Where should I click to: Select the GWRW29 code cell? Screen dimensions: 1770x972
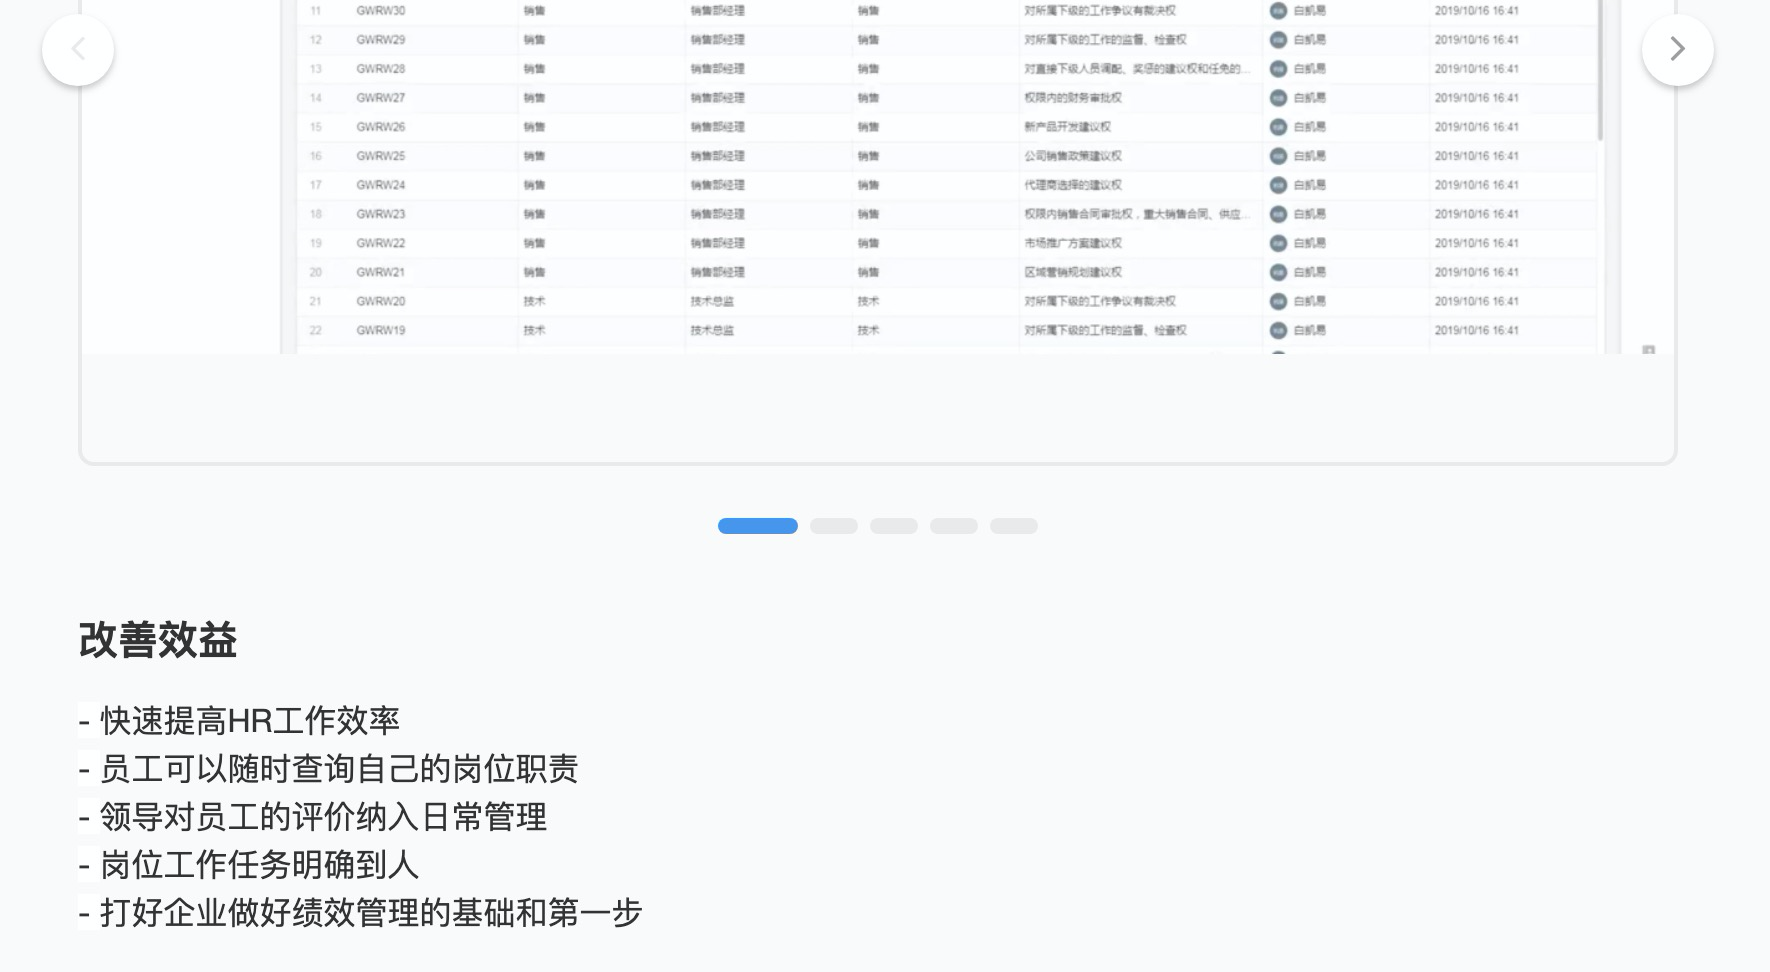tap(381, 40)
